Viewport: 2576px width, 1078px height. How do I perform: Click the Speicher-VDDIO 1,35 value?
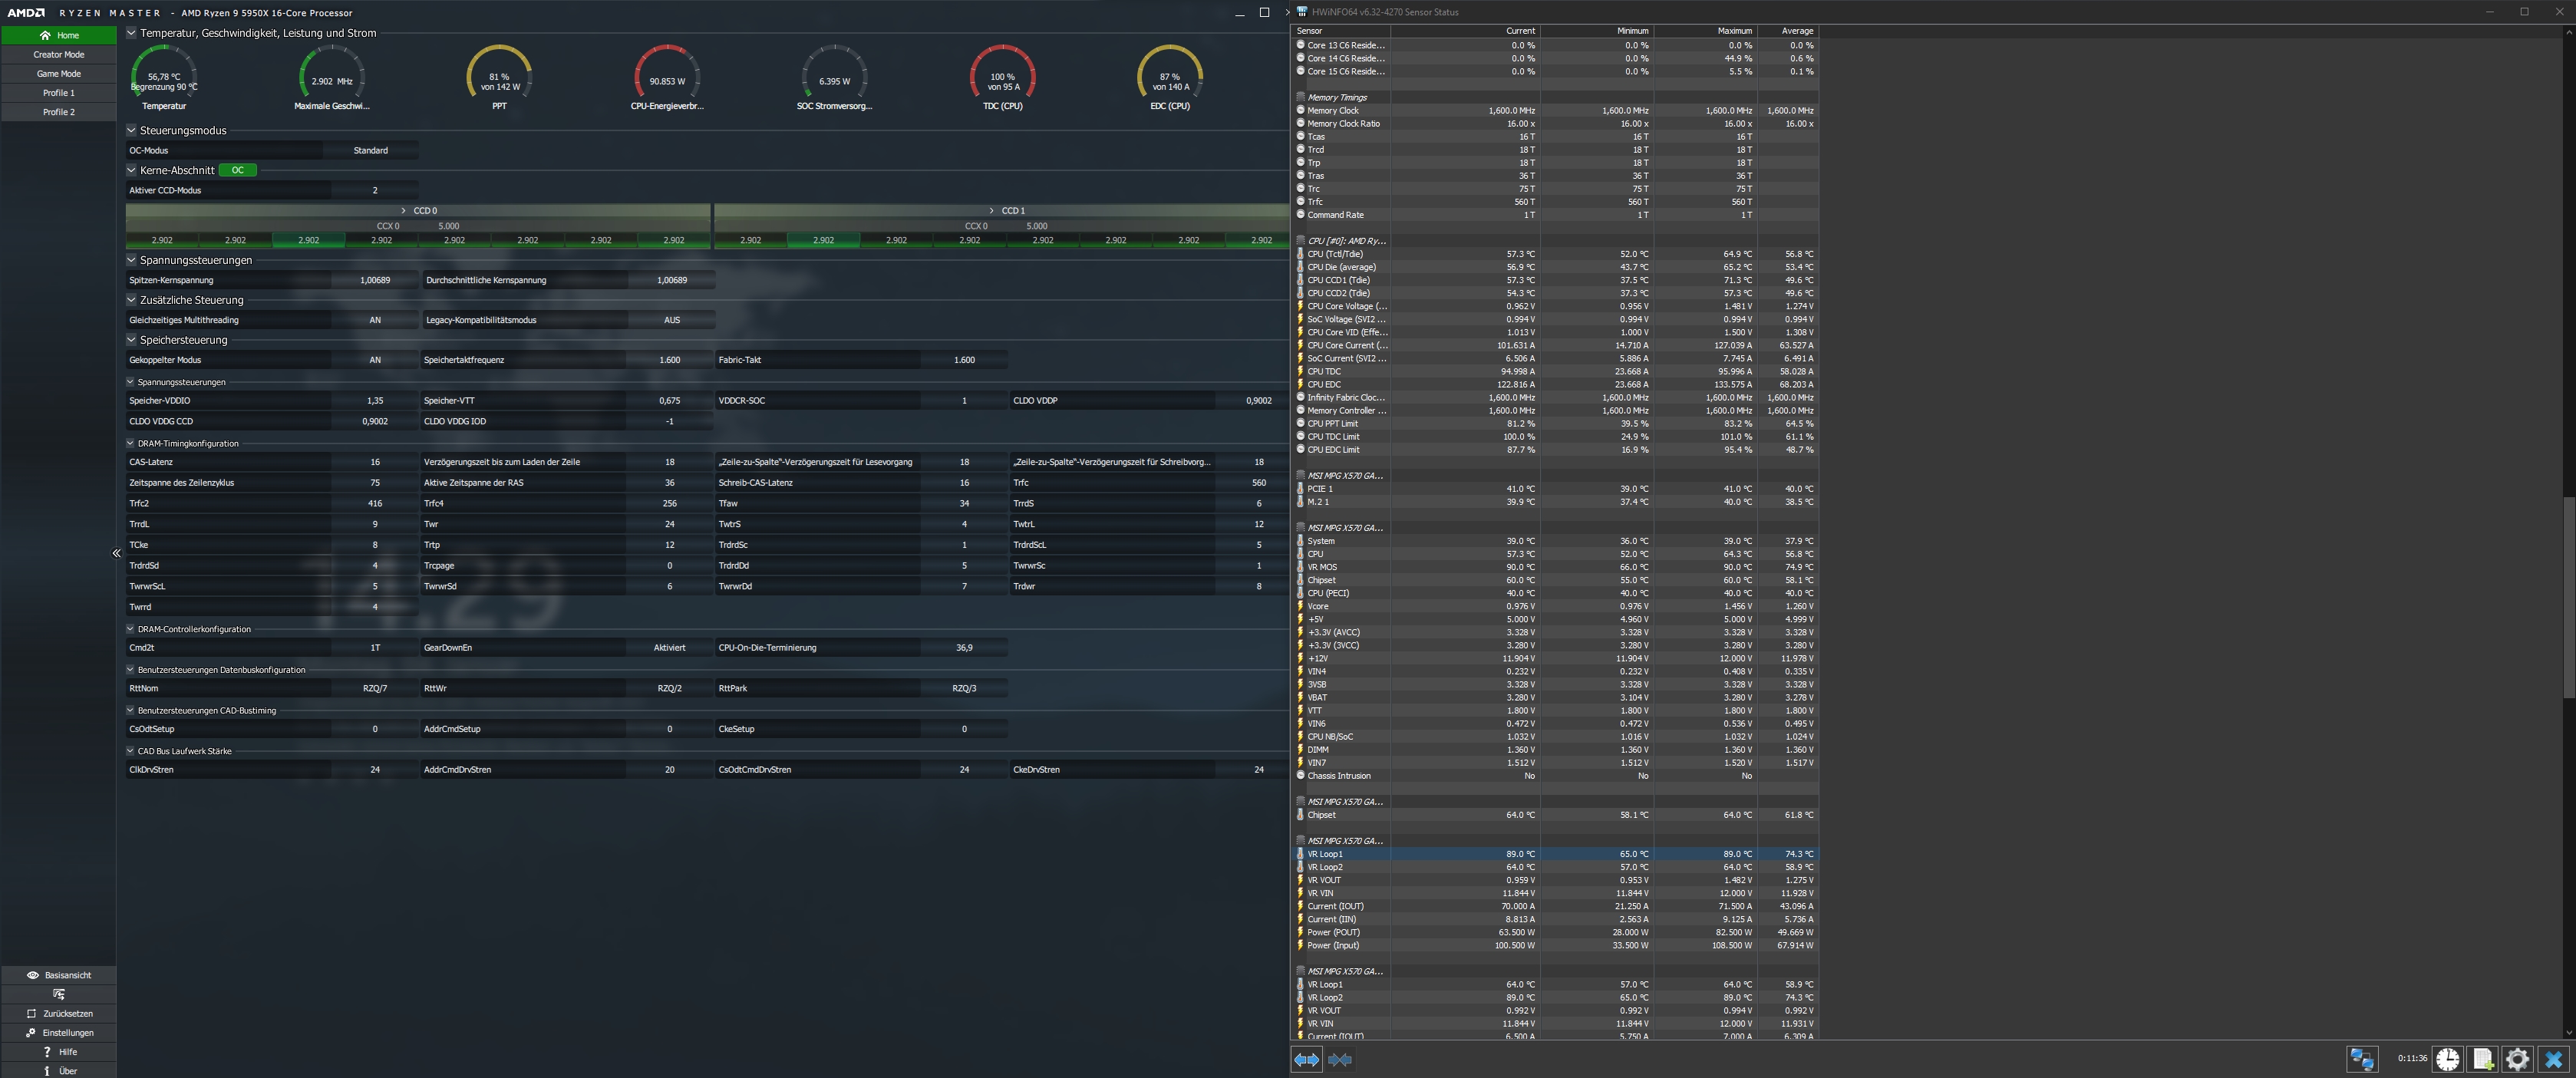click(375, 401)
